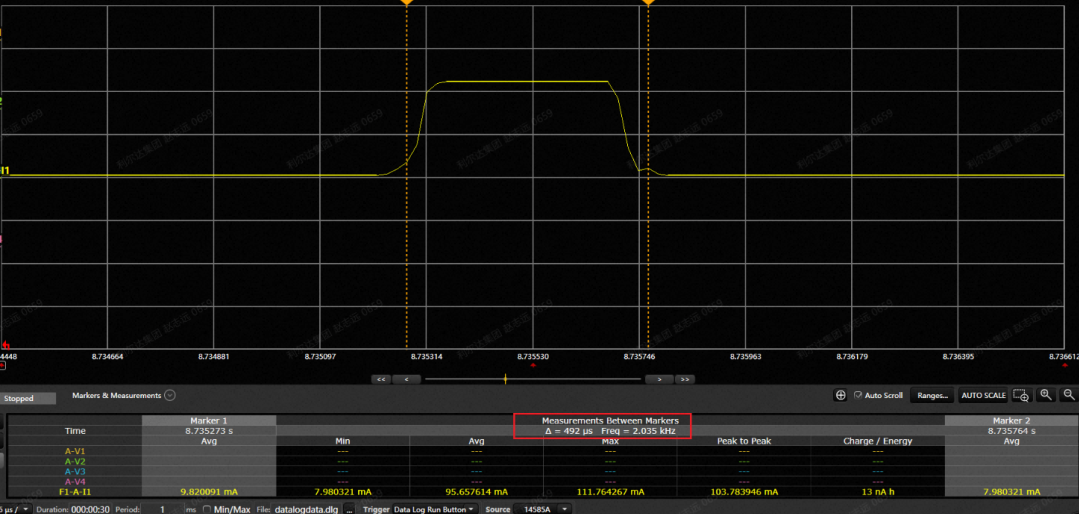
Task: Open the Trigger Data Log Run Button dropdown
Action: coord(434,509)
